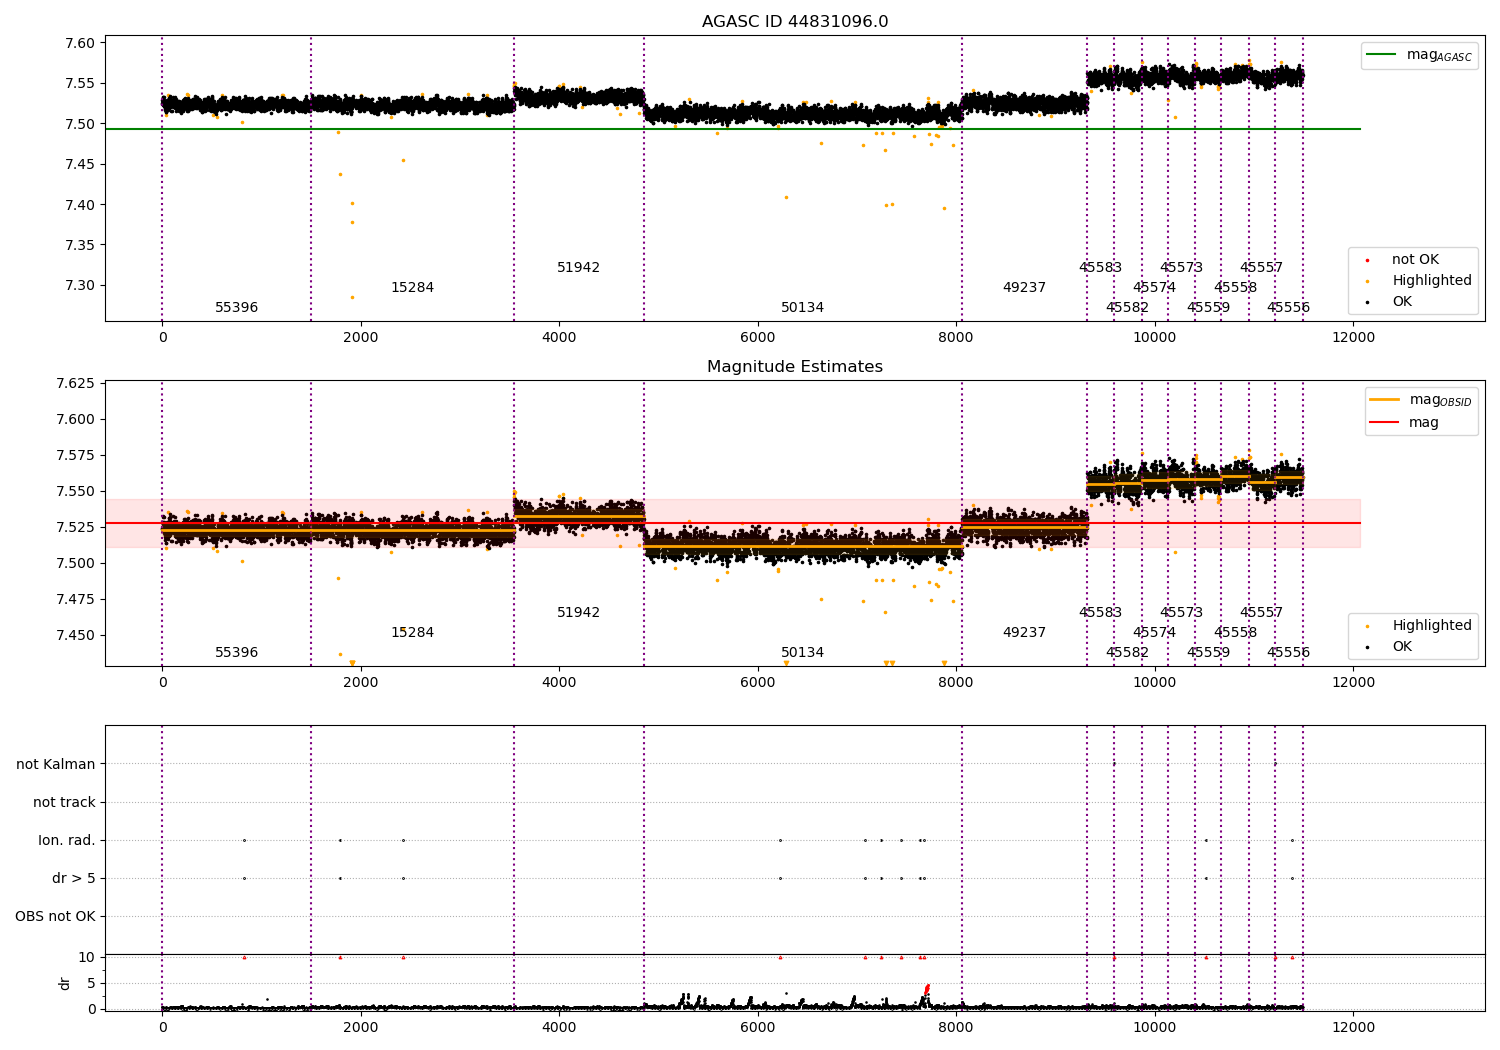Select the 'Ion. rad.' axis label

point(67,841)
